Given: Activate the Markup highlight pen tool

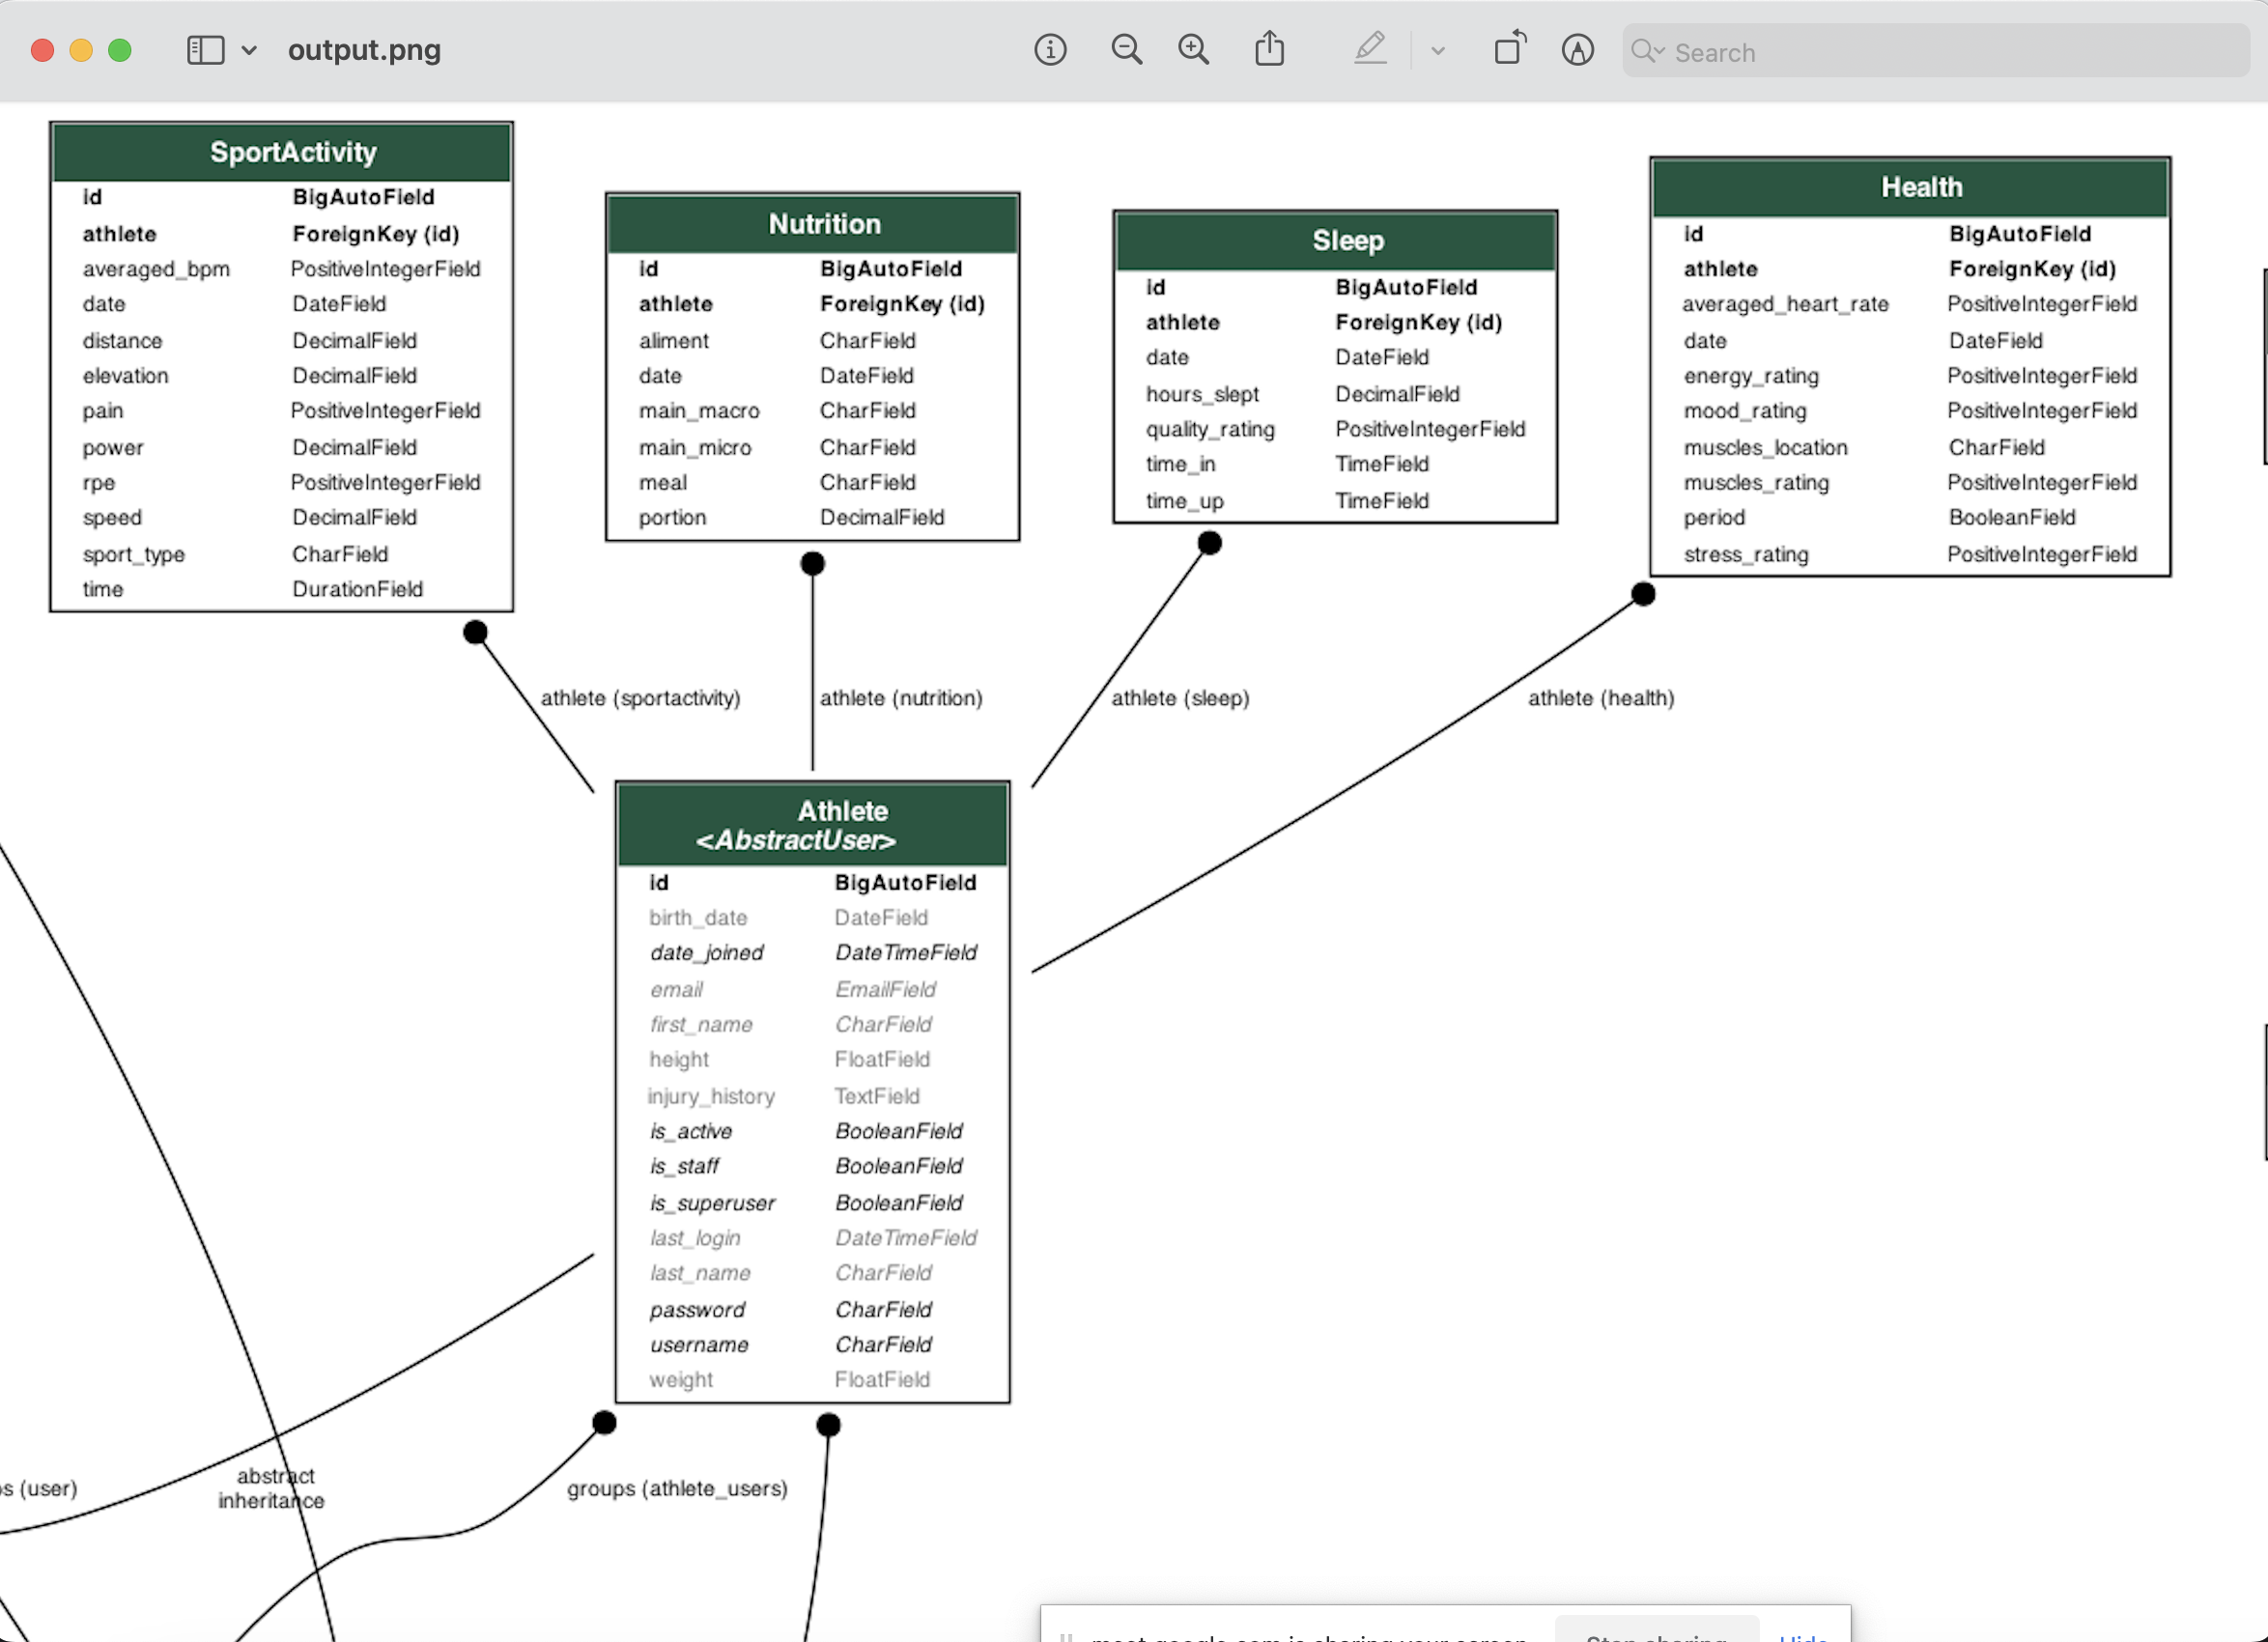Looking at the screenshot, I should [1370, 49].
